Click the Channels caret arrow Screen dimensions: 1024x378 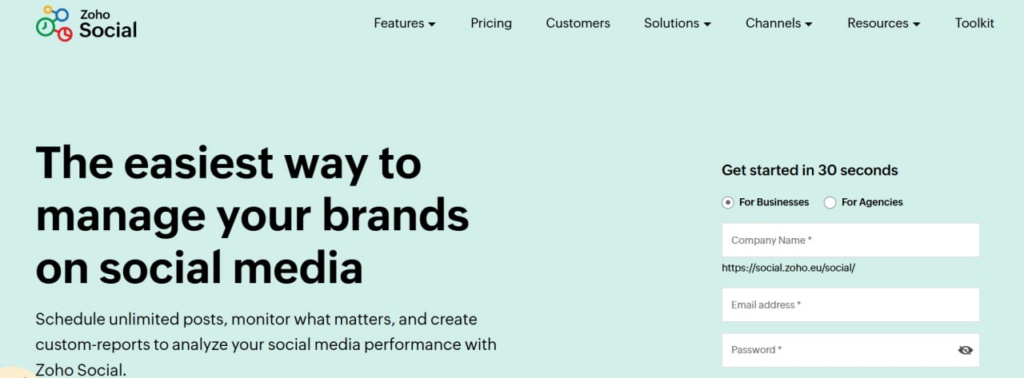point(809,25)
